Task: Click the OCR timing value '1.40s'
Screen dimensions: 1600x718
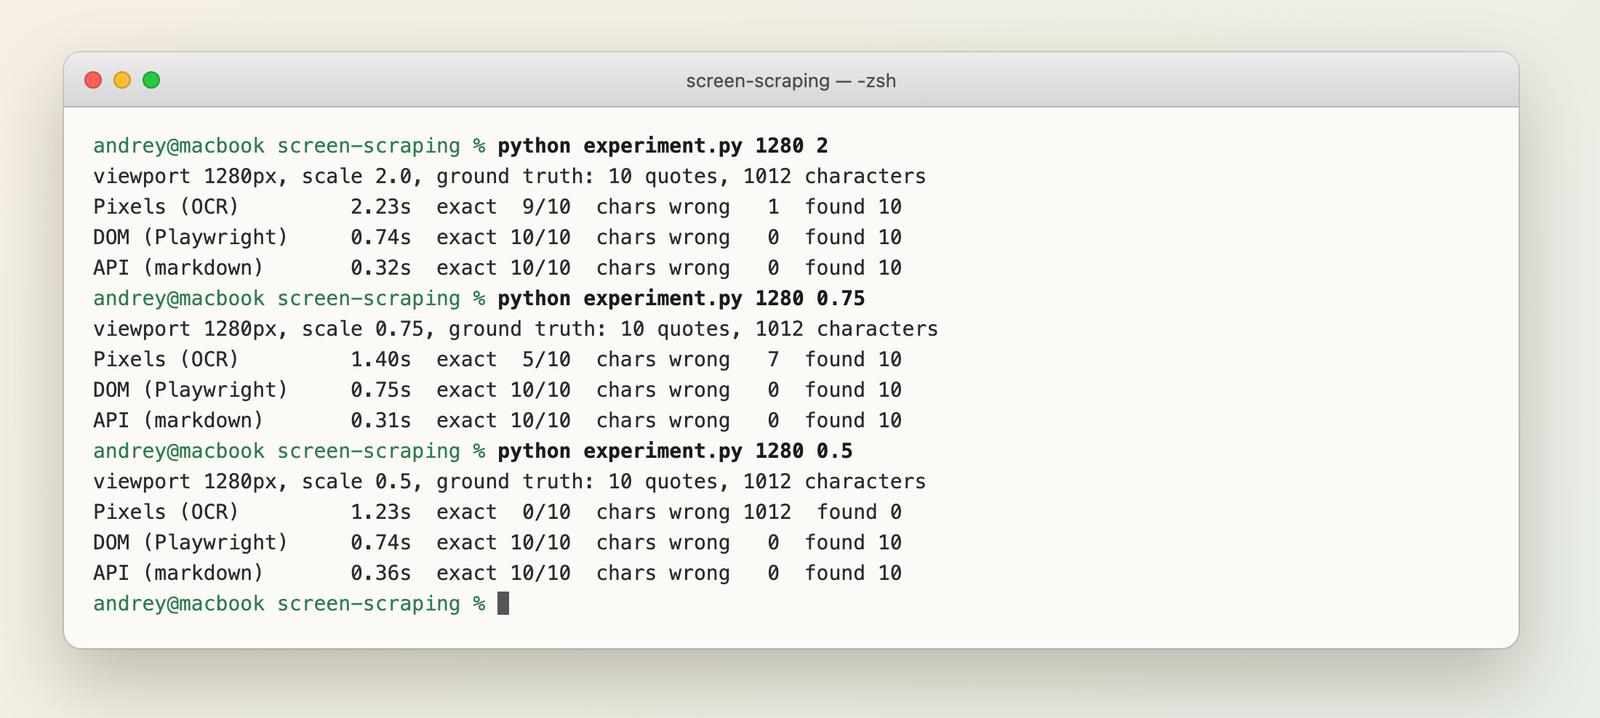Action: [x=380, y=360]
